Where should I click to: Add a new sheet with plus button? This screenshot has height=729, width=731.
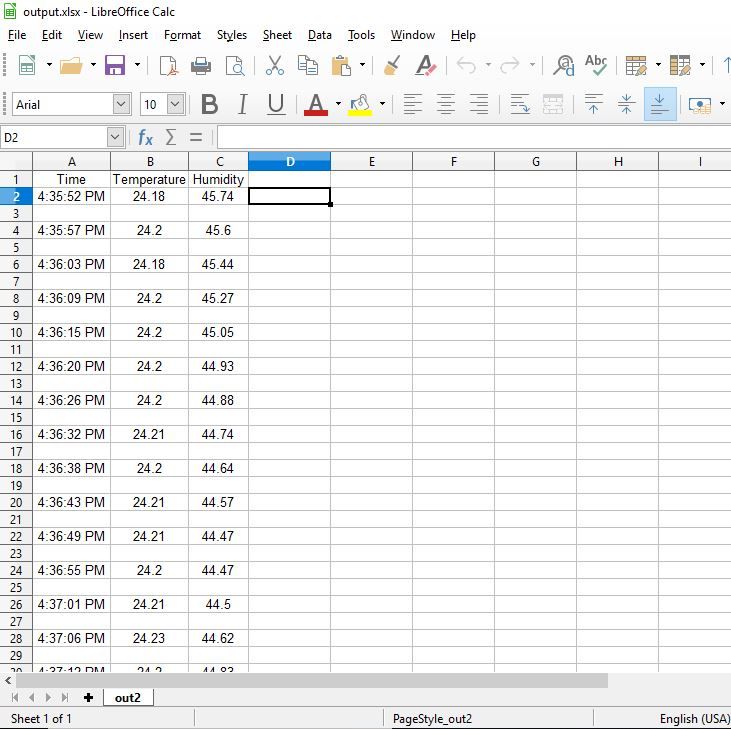tap(88, 698)
